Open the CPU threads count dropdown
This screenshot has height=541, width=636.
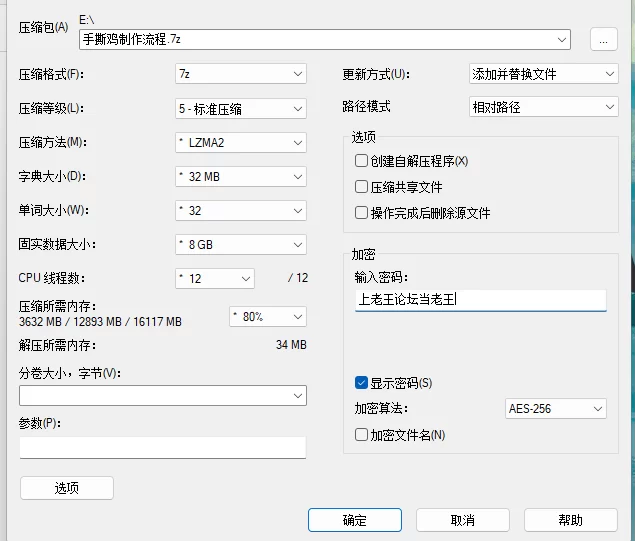(x=215, y=279)
